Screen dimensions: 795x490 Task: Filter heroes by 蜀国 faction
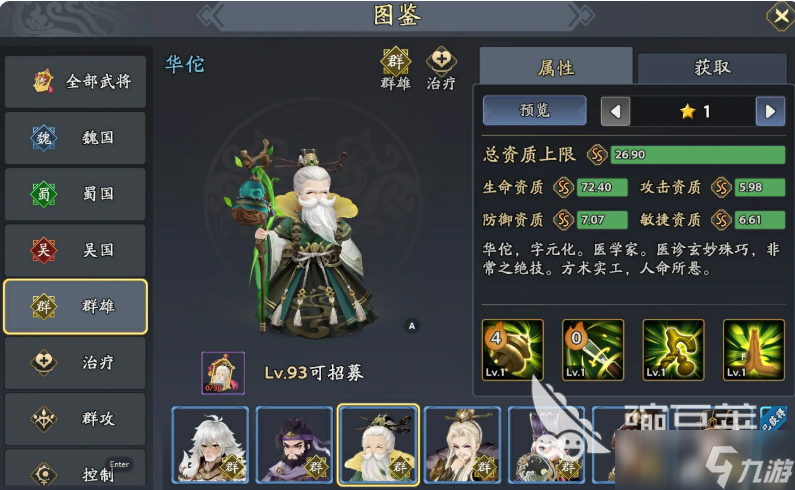coord(75,194)
